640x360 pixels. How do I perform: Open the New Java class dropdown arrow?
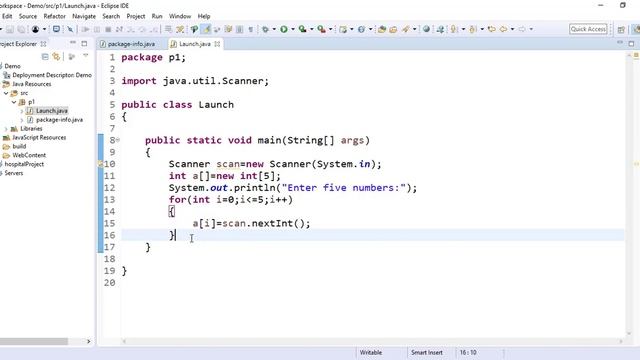(351, 29)
